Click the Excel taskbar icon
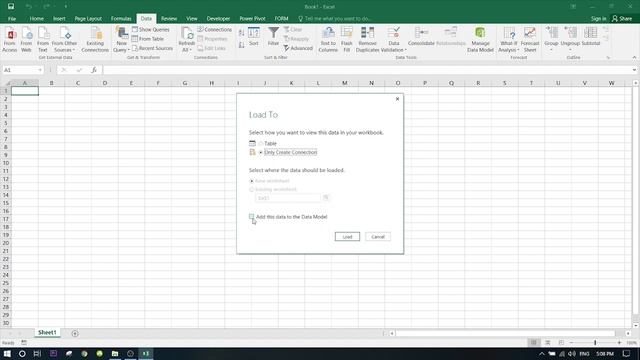 pyautogui.click(x=146, y=353)
